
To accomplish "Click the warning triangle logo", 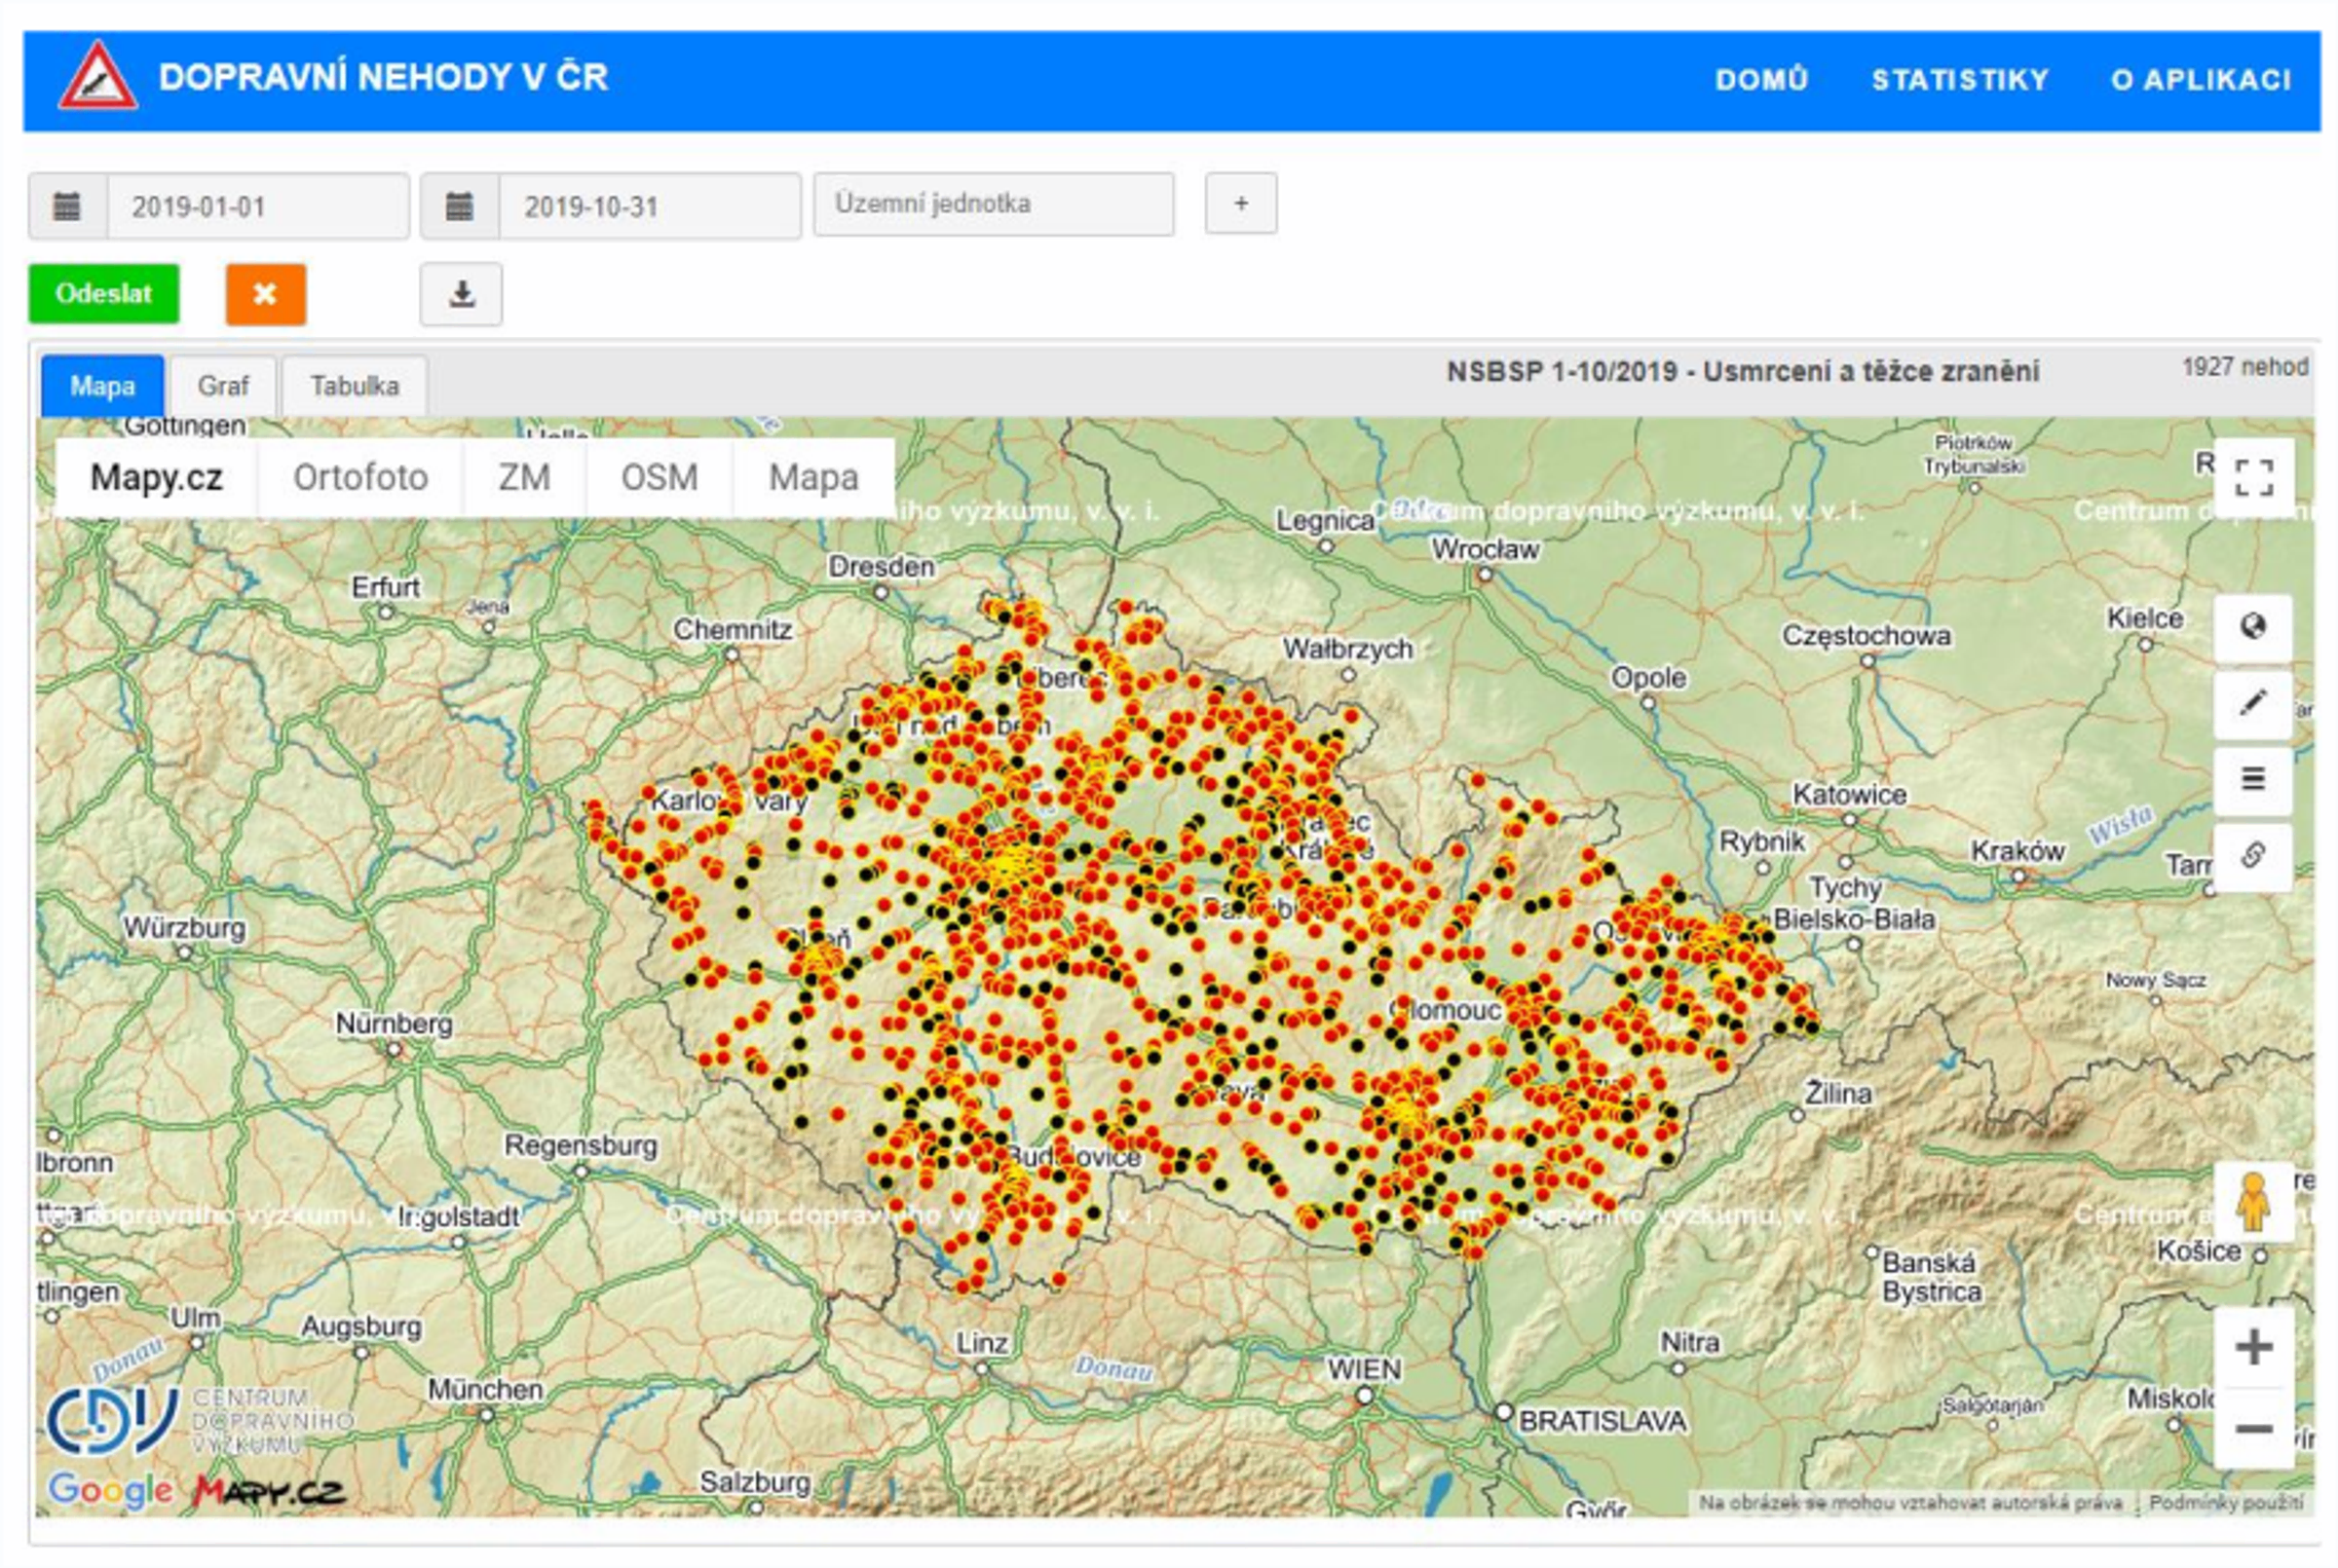I will coord(97,77).
